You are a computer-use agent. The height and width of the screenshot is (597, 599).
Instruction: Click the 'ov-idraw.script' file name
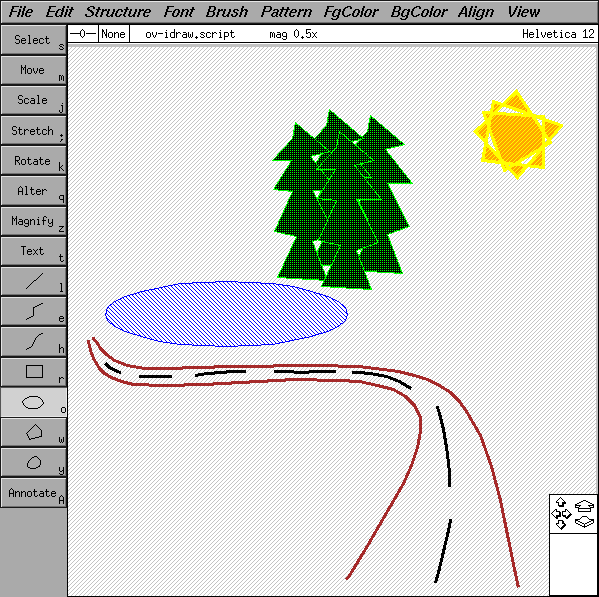tap(190, 34)
